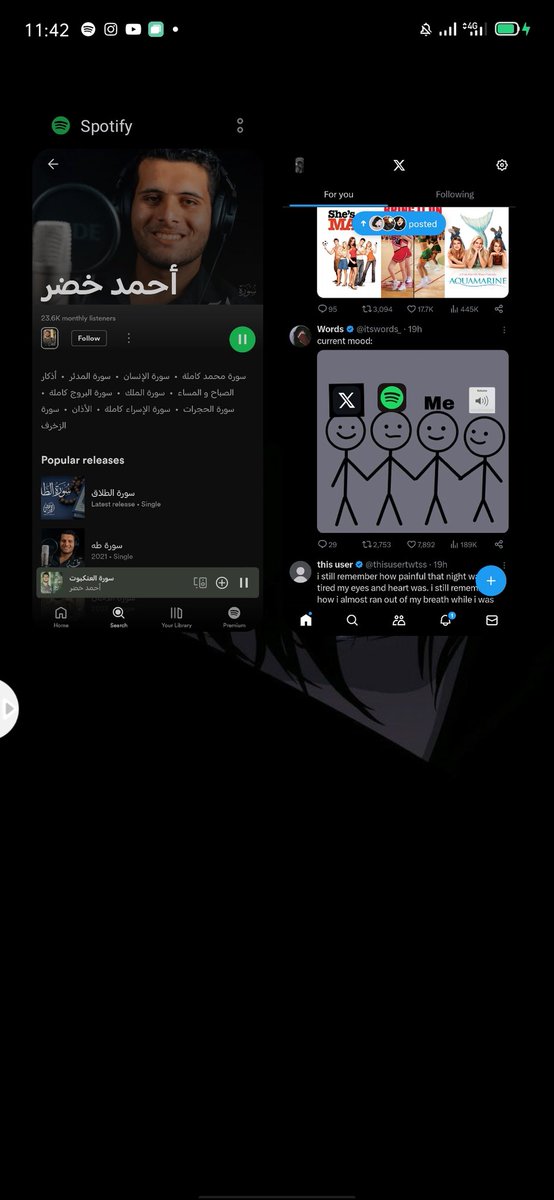Click the Follow button on artist page
This screenshot has width=554, height=1200.
pyautogui.click(x=89, y=338)
